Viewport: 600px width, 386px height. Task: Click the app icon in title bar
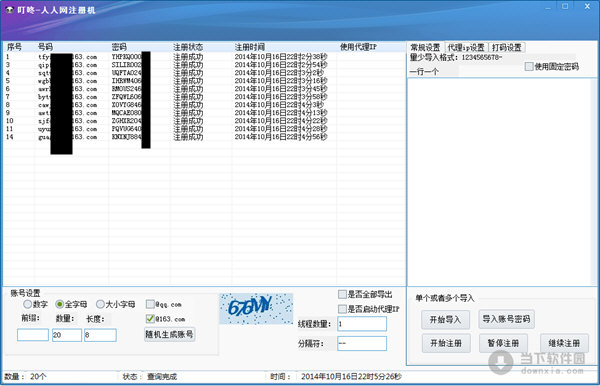click(x=10, y=10)
